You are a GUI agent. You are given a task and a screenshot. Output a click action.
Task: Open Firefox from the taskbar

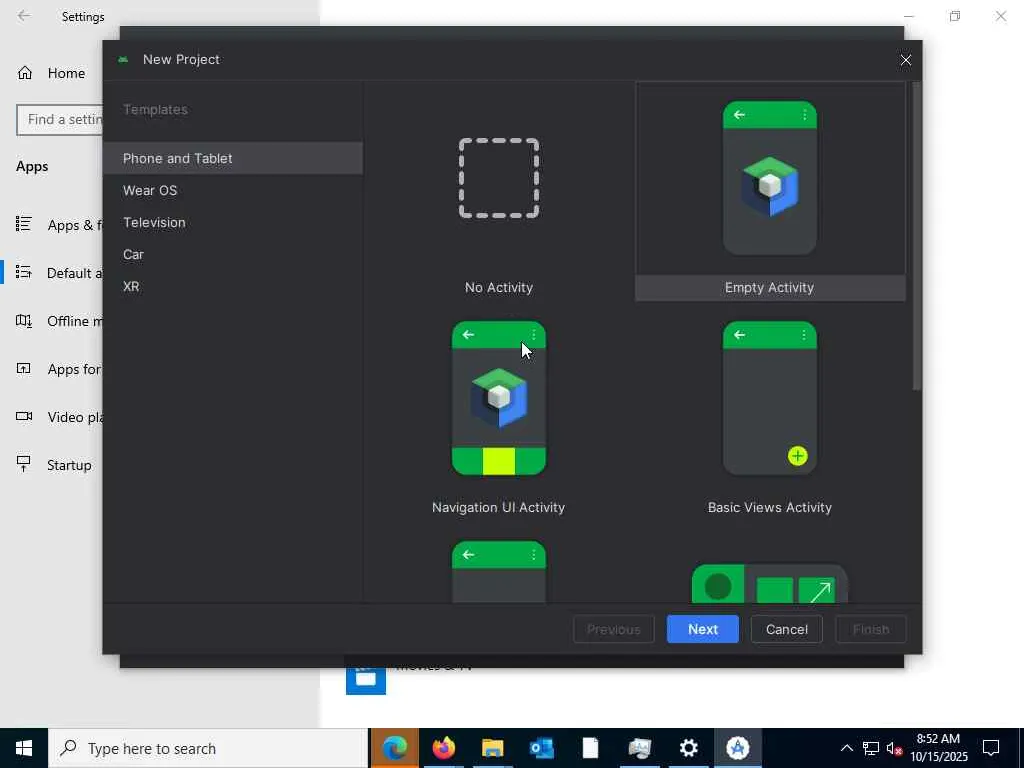[x=443, y=748]
